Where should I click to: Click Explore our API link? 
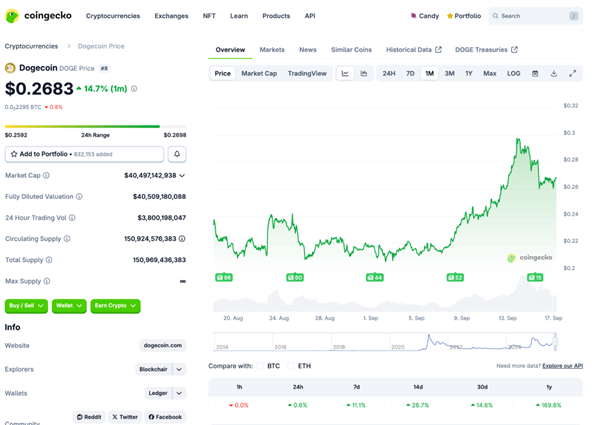(x=562, y=366)
